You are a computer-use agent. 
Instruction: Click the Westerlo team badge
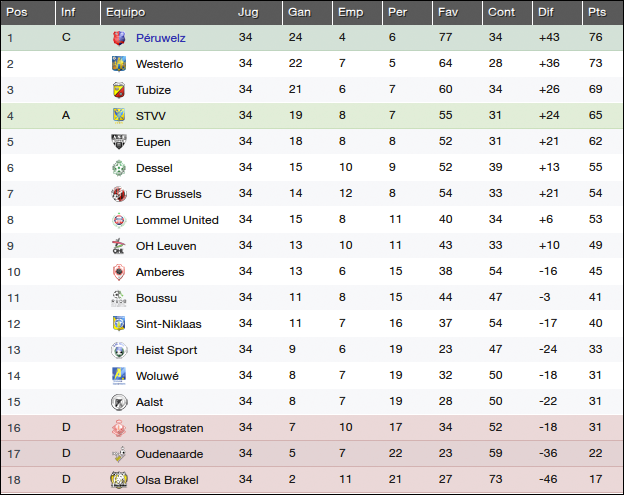tap(119, 64)
